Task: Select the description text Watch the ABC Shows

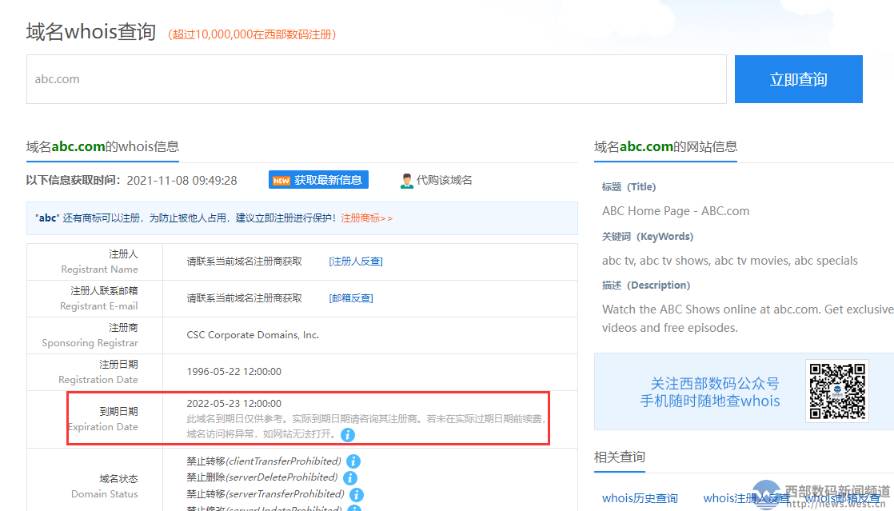Action: [748, 318]
